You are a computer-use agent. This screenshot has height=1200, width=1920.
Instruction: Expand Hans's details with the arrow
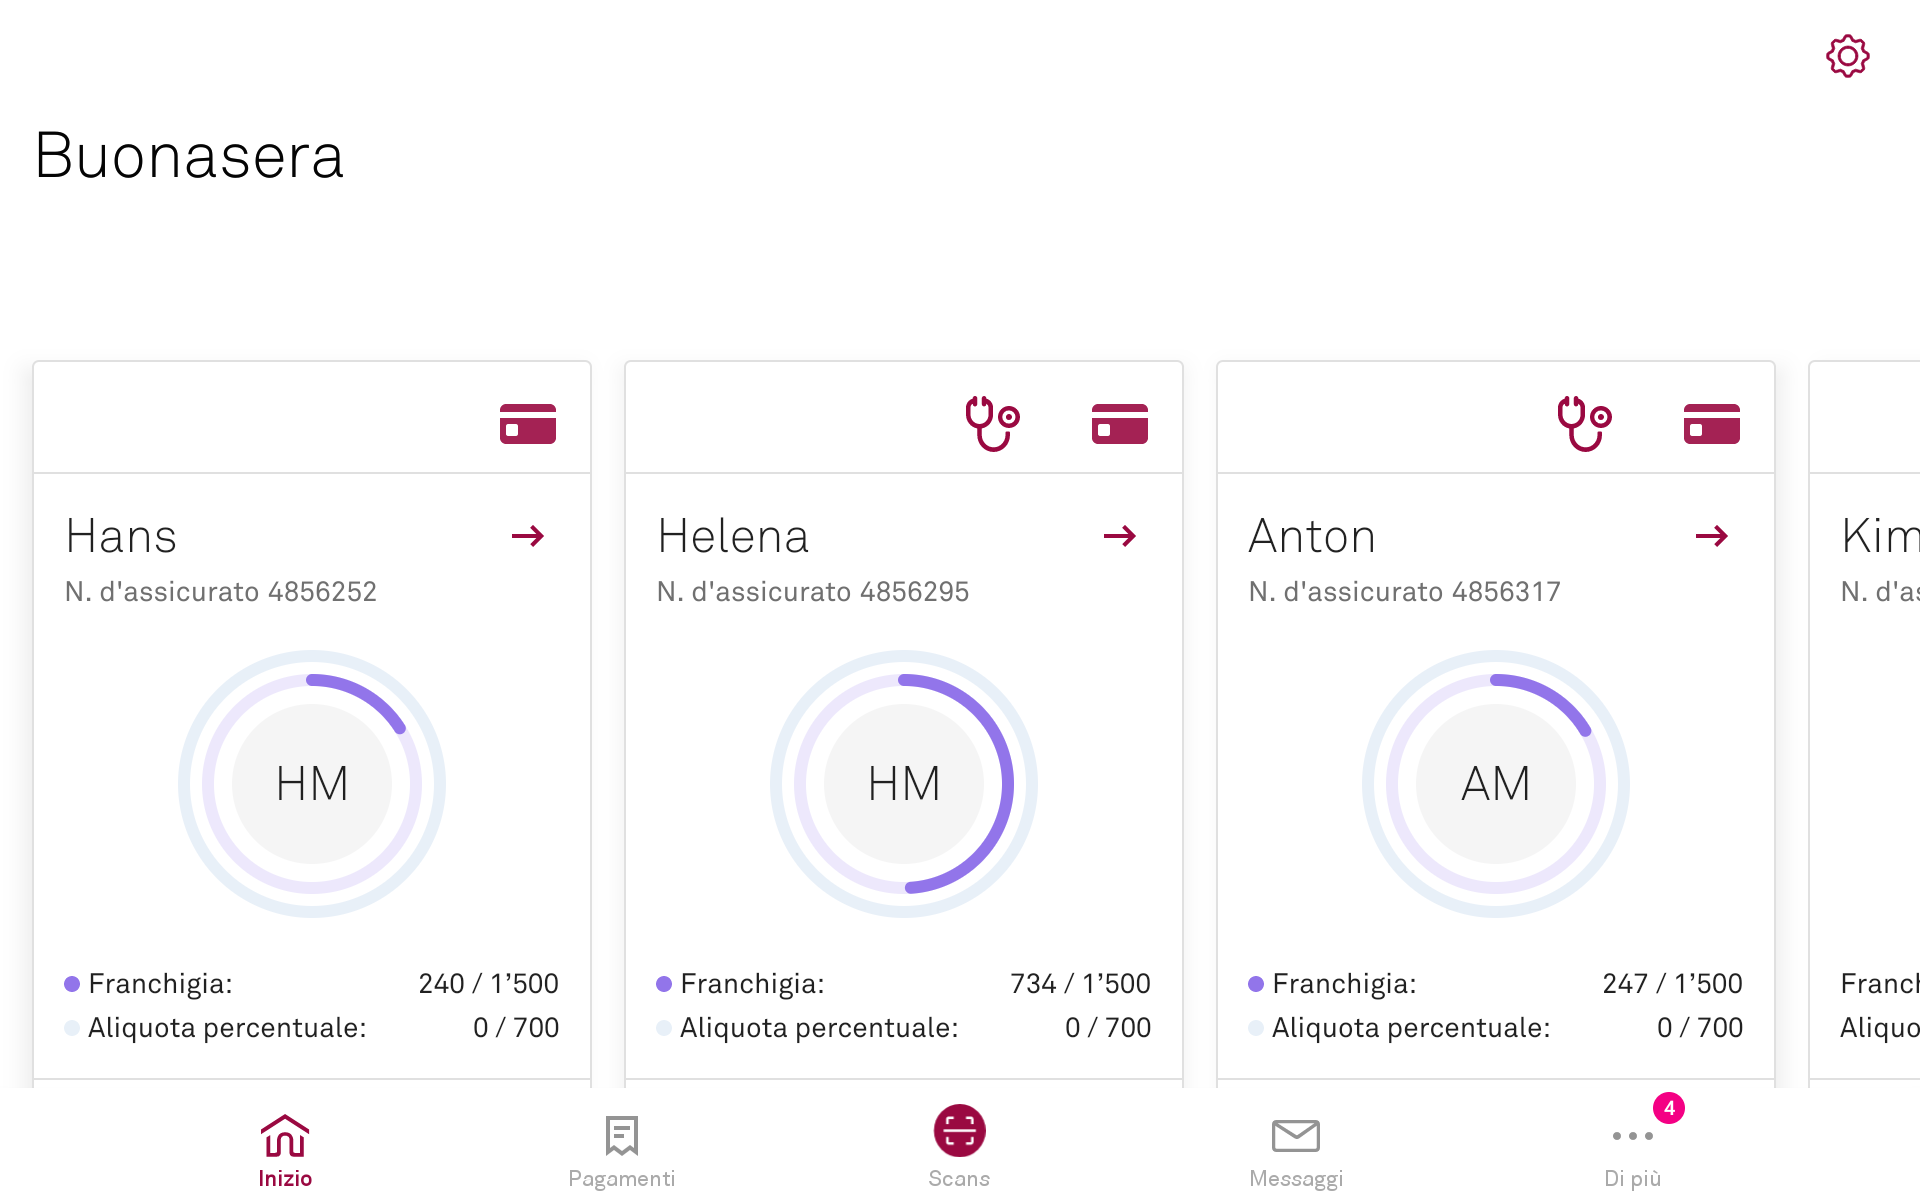(x=527, y=536)
